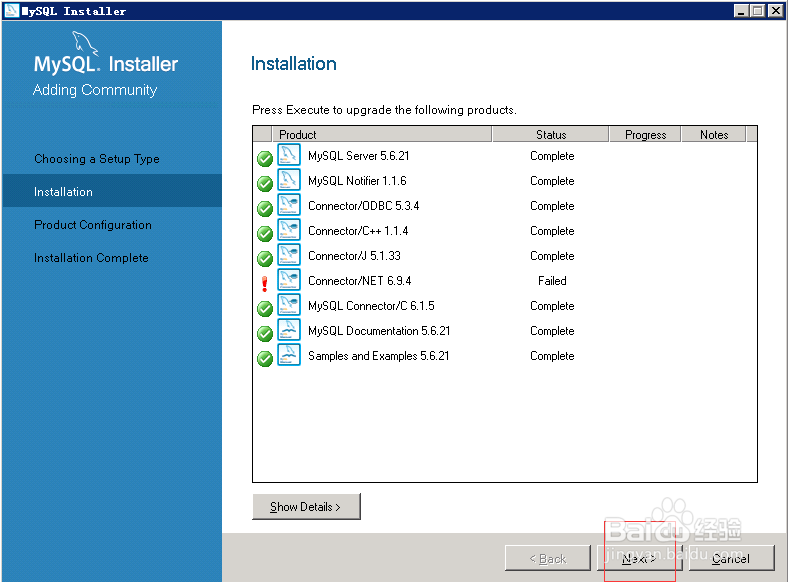Maximize the MySQL Installer window
The height and width of the screenshot is (582, 788).
click(758, 11)
